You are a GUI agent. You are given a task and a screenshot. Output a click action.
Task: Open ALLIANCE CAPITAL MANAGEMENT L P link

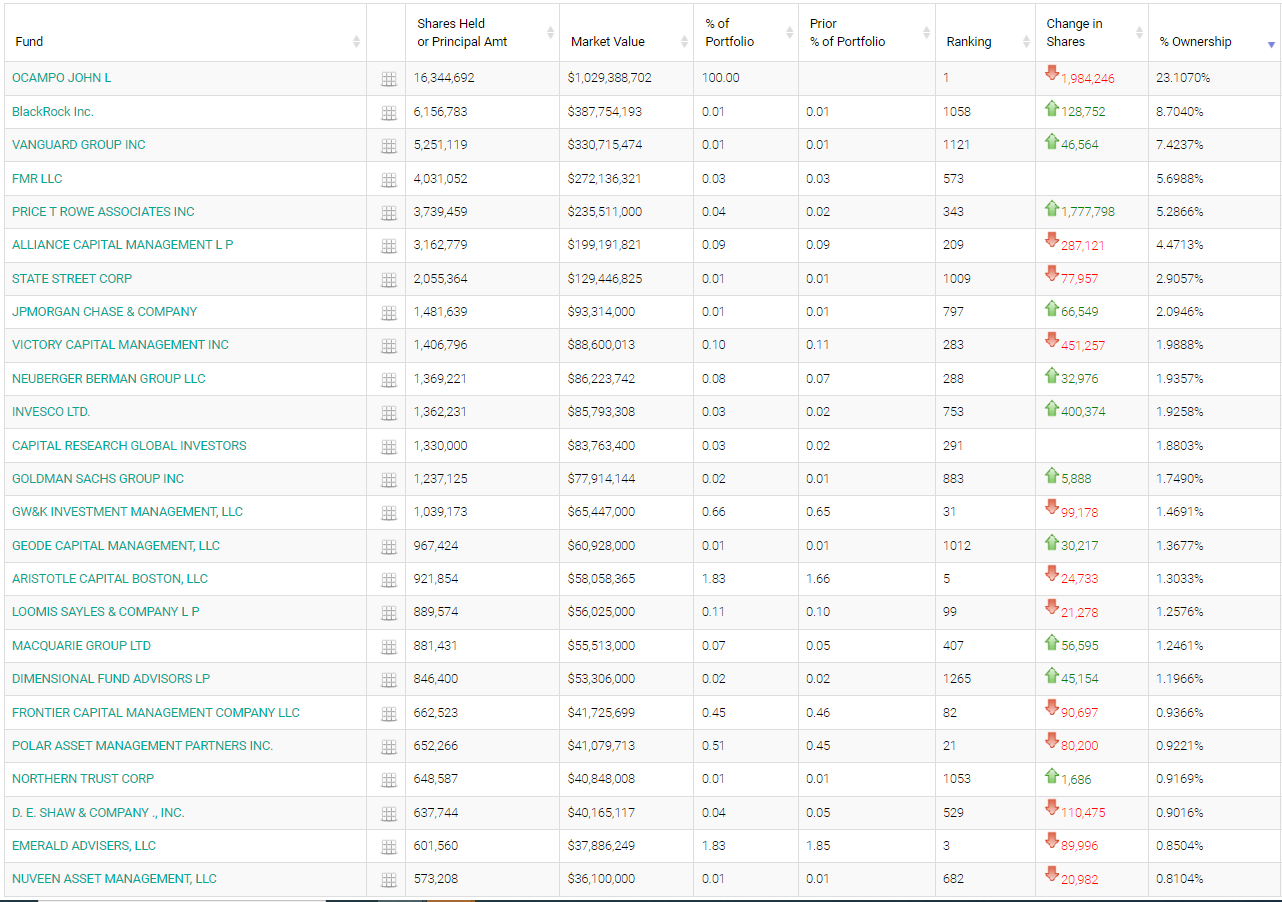click(x=123, y=245)
